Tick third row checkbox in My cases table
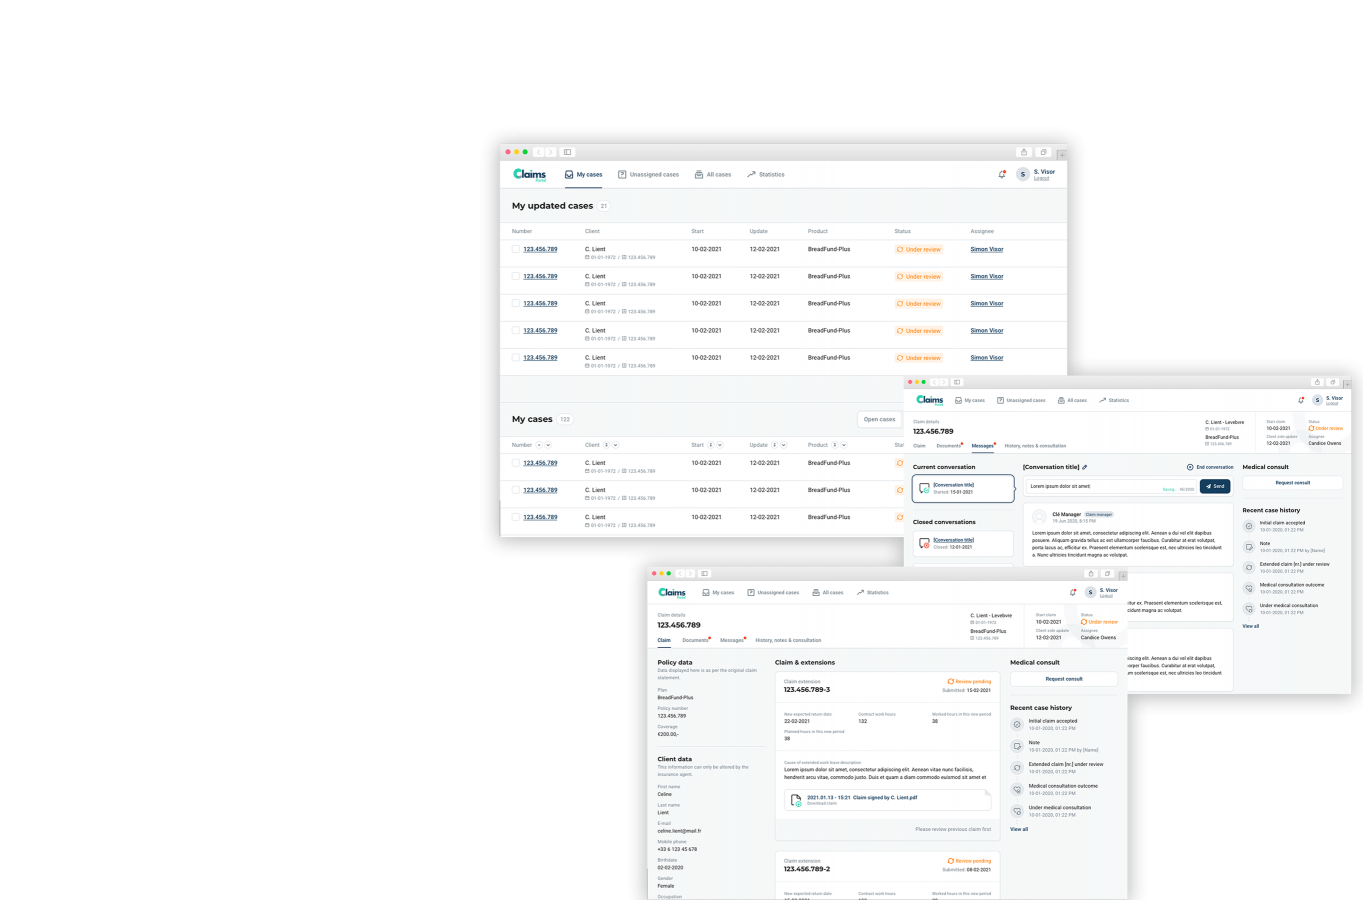The image size is (1363, 900). [516, 517]
